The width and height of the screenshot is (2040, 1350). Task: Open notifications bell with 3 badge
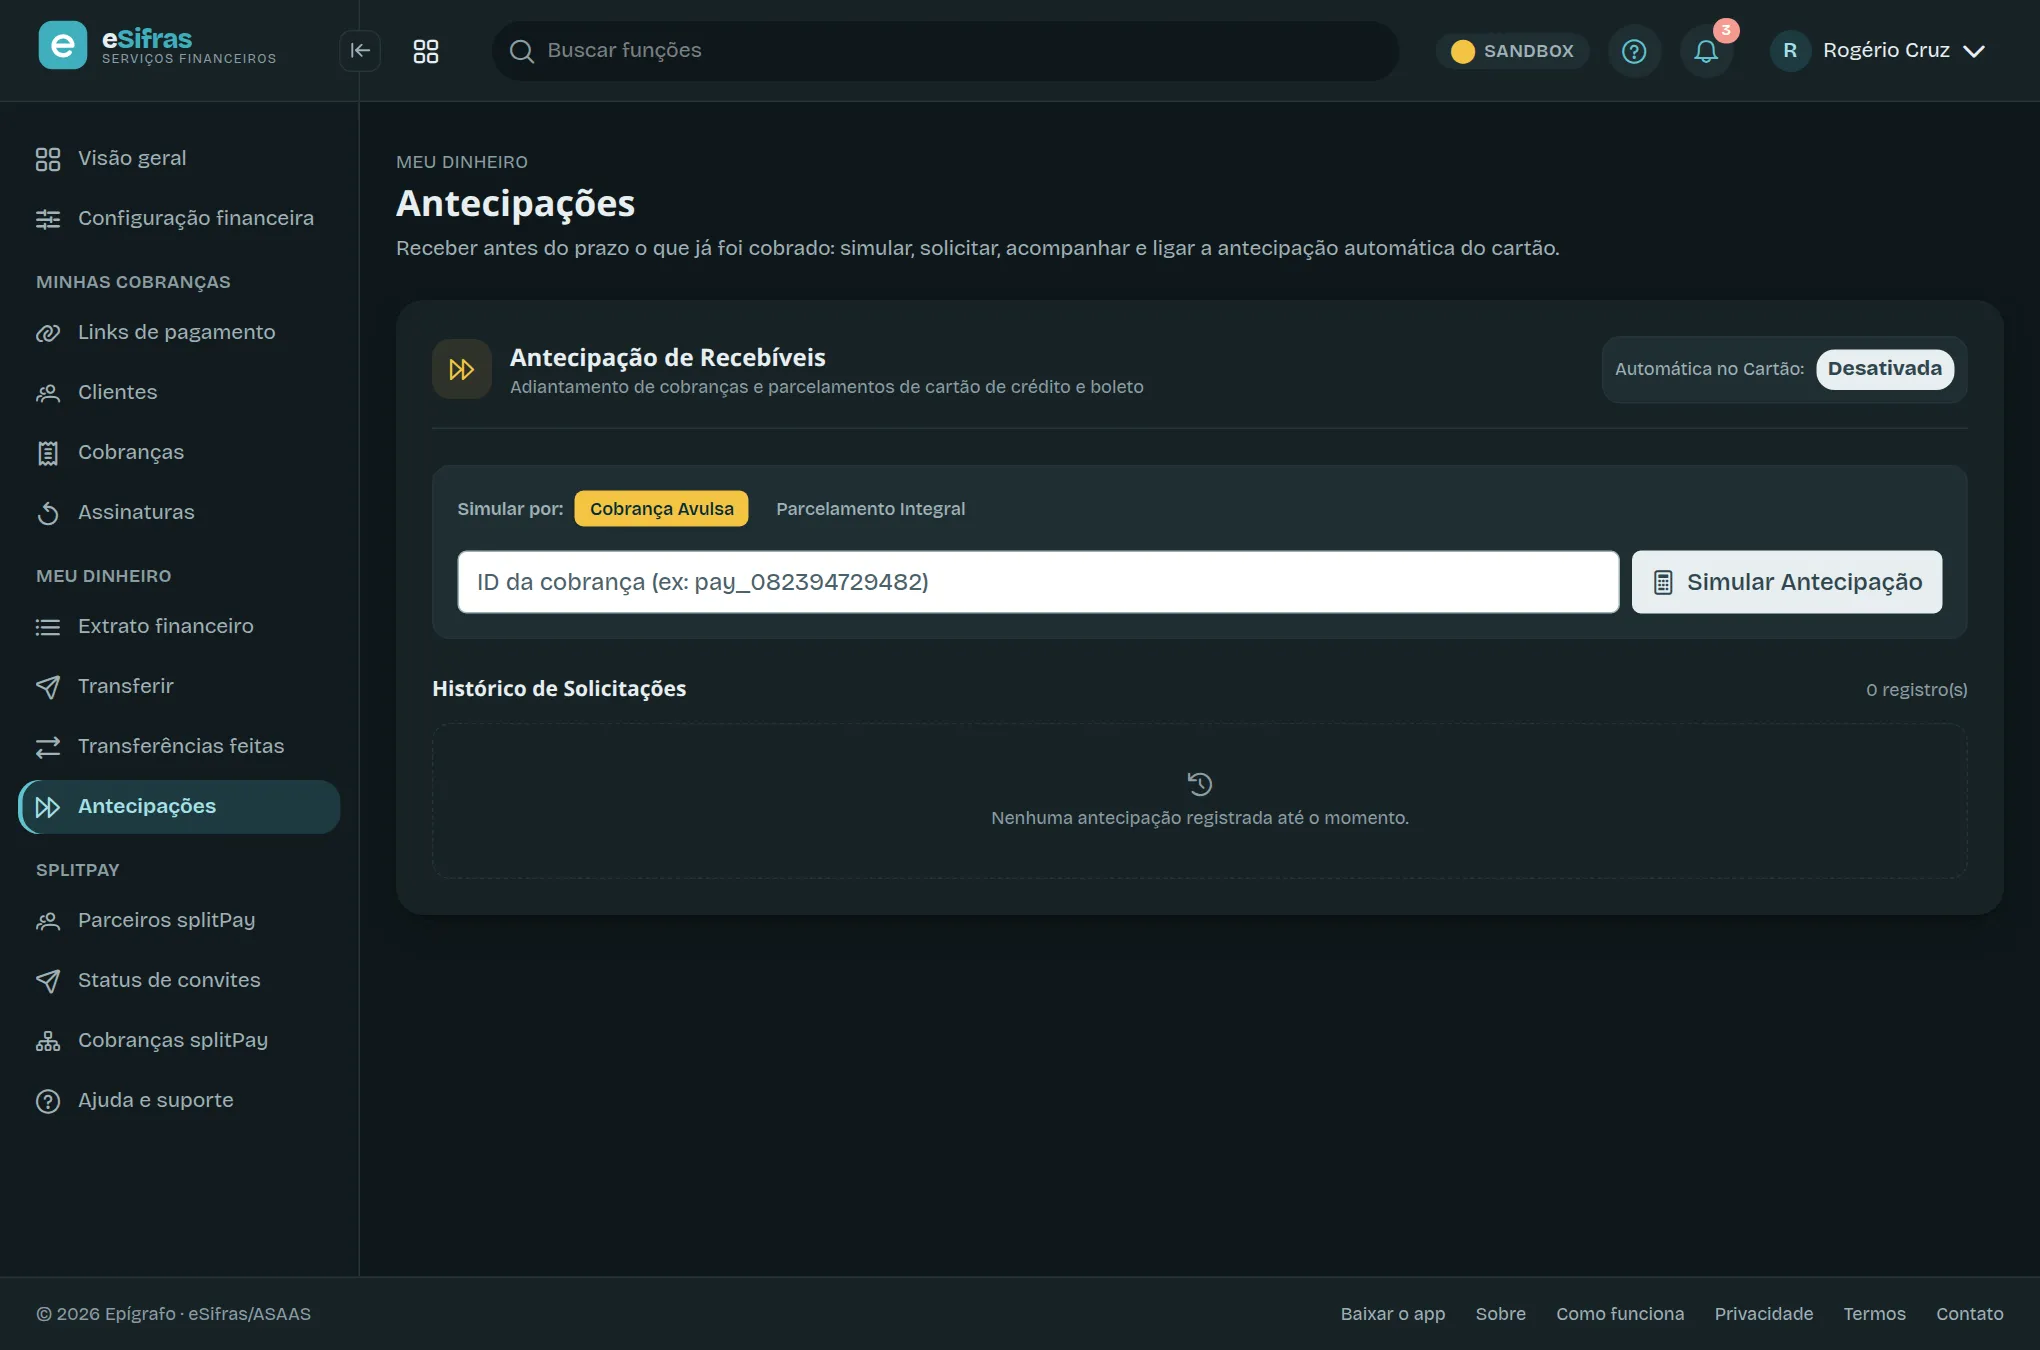[1706, 51]
